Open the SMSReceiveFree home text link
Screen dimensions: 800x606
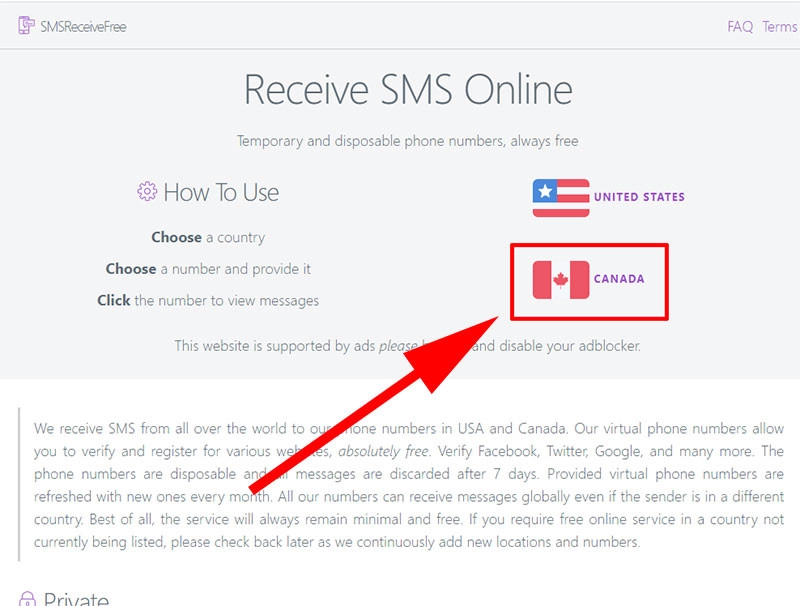pyautogui.click(x=83, y=27)
